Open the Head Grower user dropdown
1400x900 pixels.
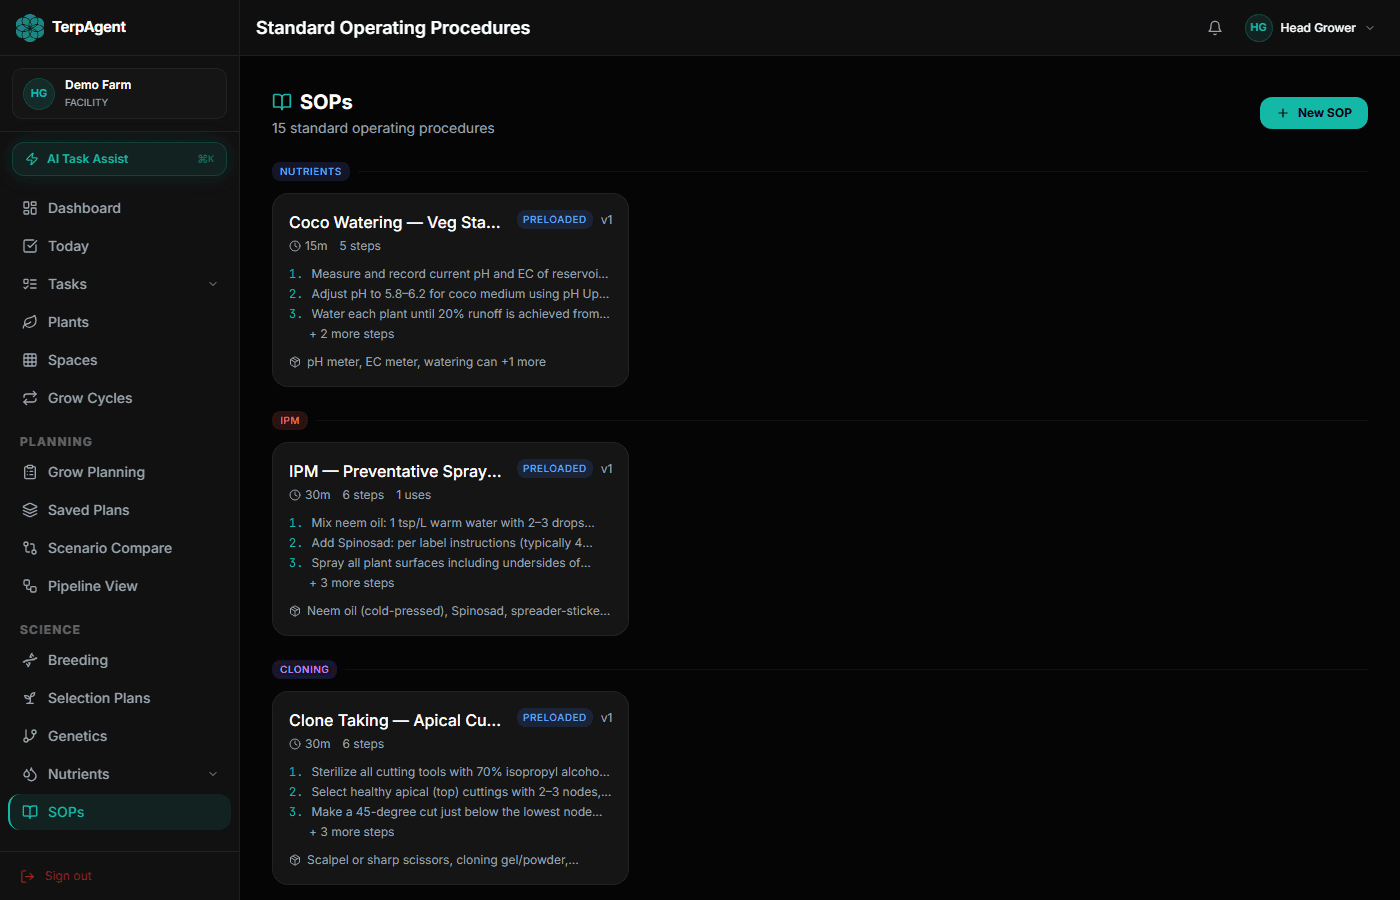coord(1310,28)
